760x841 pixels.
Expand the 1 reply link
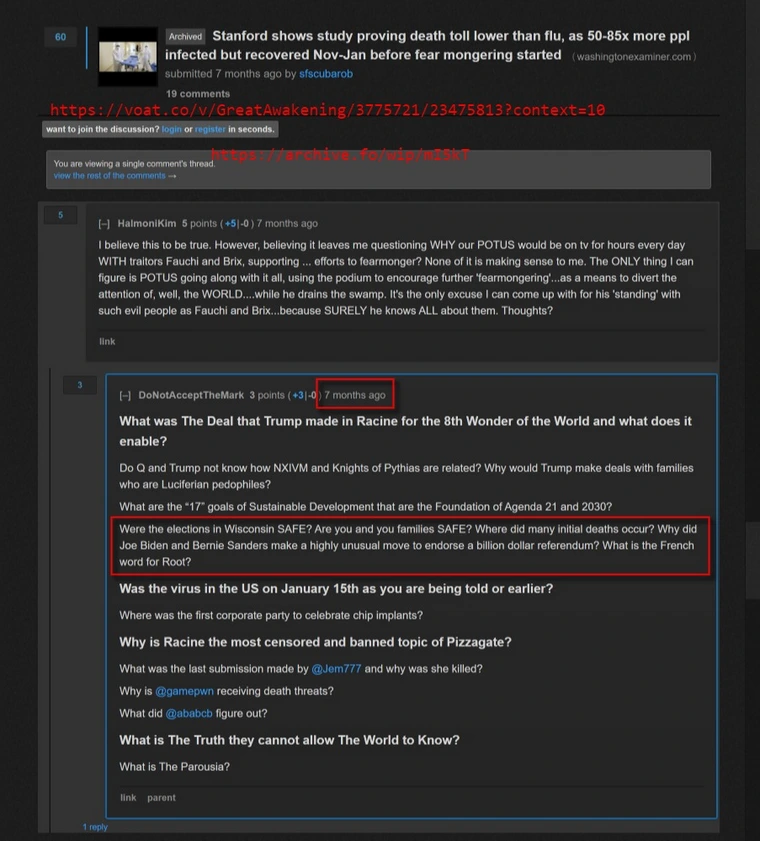click(x=95, y=827)
